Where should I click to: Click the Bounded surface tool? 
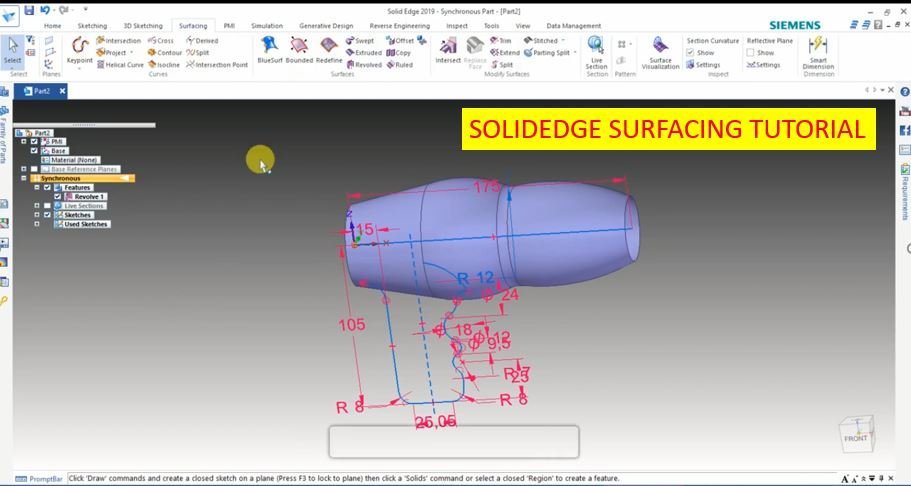pos(299,49)
